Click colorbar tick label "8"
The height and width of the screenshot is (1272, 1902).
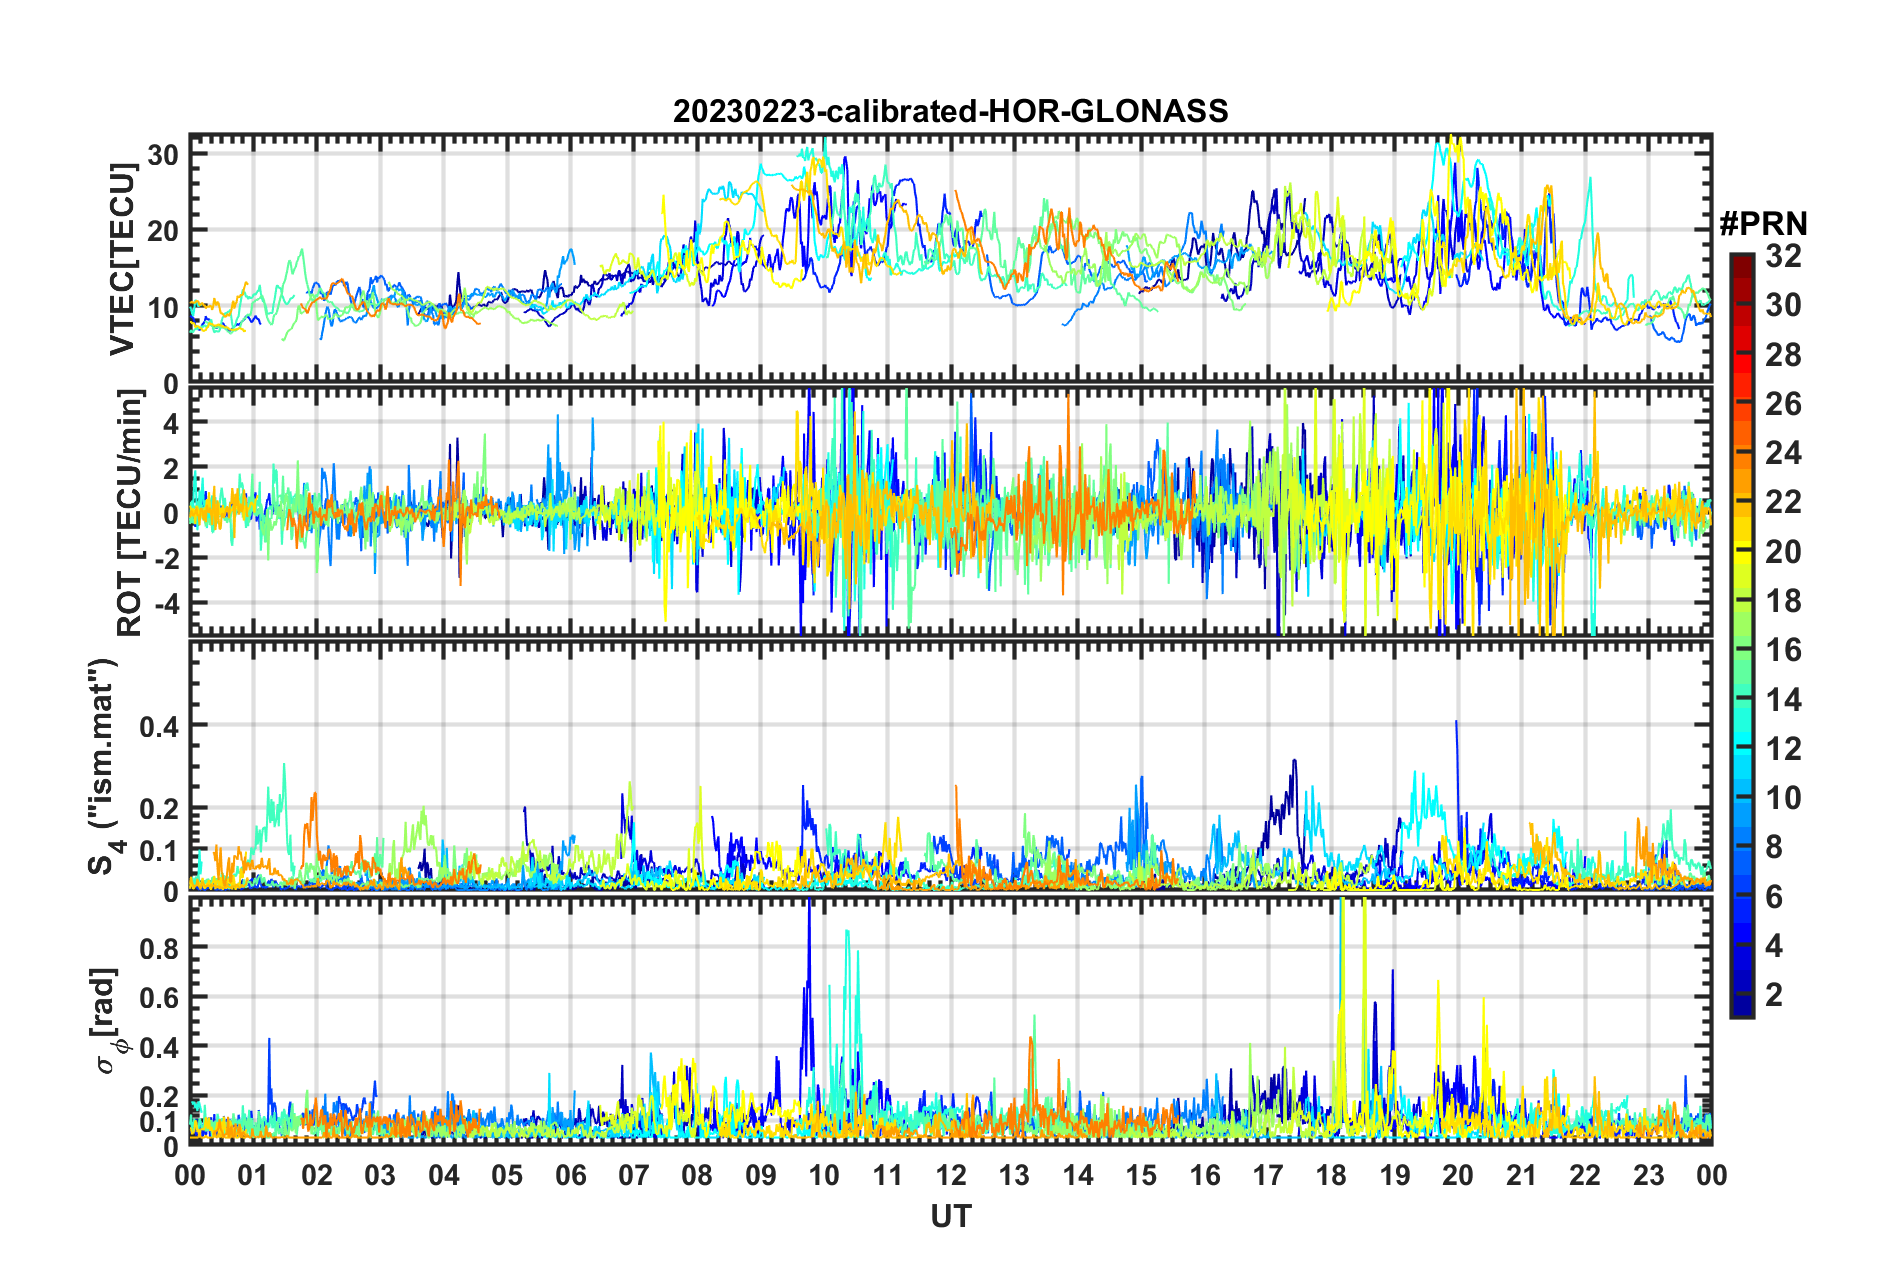[1774, 847]
